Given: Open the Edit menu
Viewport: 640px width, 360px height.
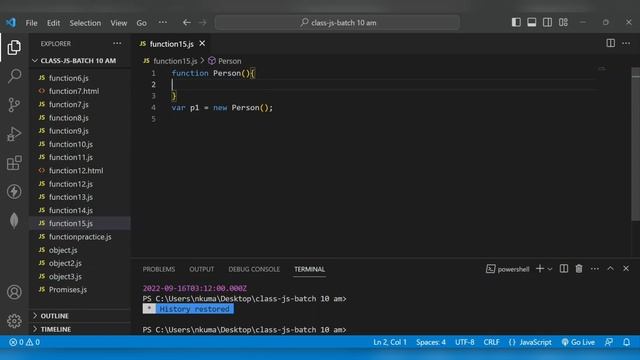Looking at the screenshot, I should point(53,23).
